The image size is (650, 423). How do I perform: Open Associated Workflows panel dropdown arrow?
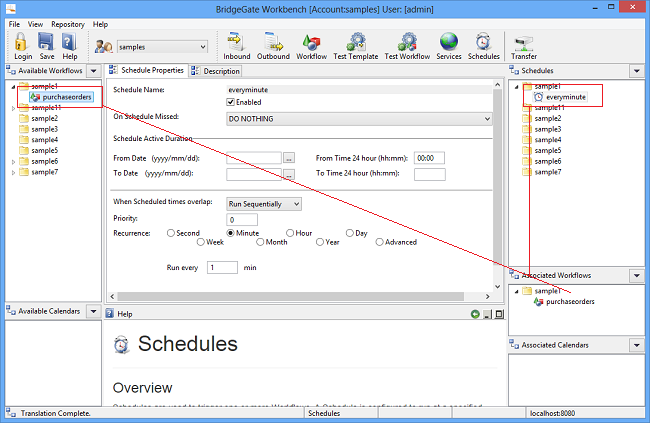637,275
